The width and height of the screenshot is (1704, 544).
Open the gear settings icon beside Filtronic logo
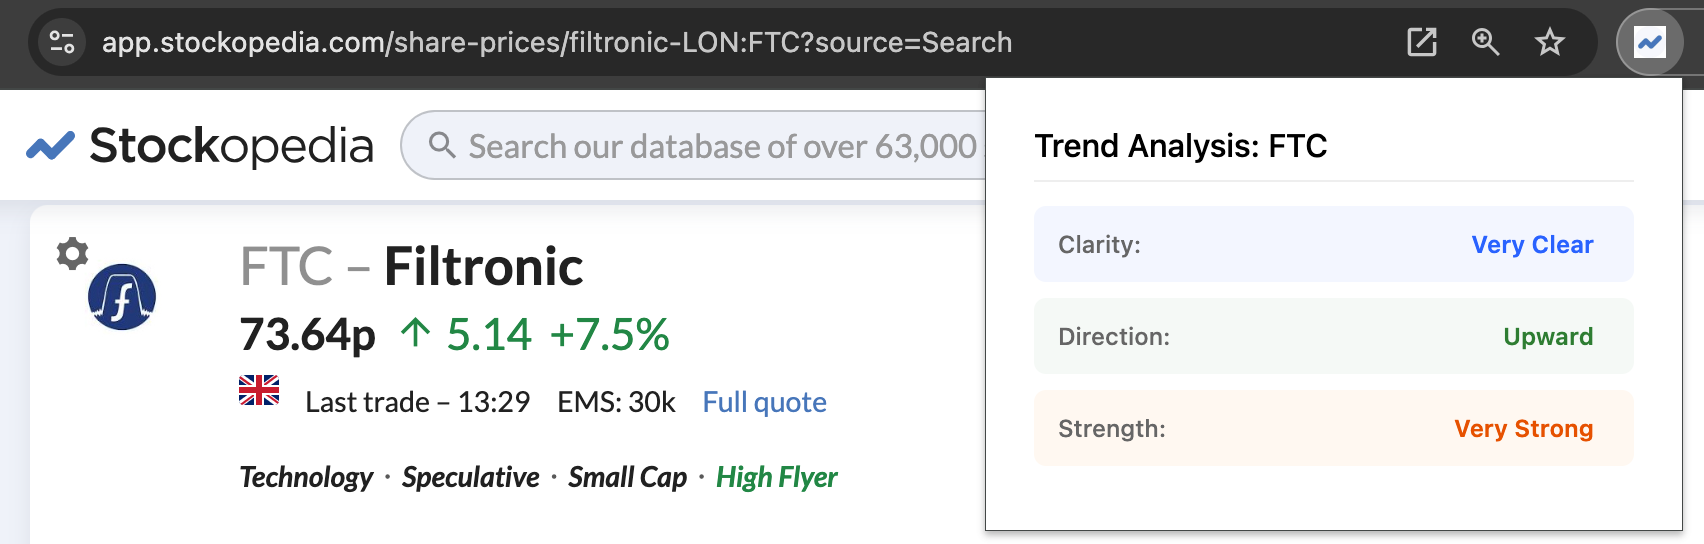[72, 253]
